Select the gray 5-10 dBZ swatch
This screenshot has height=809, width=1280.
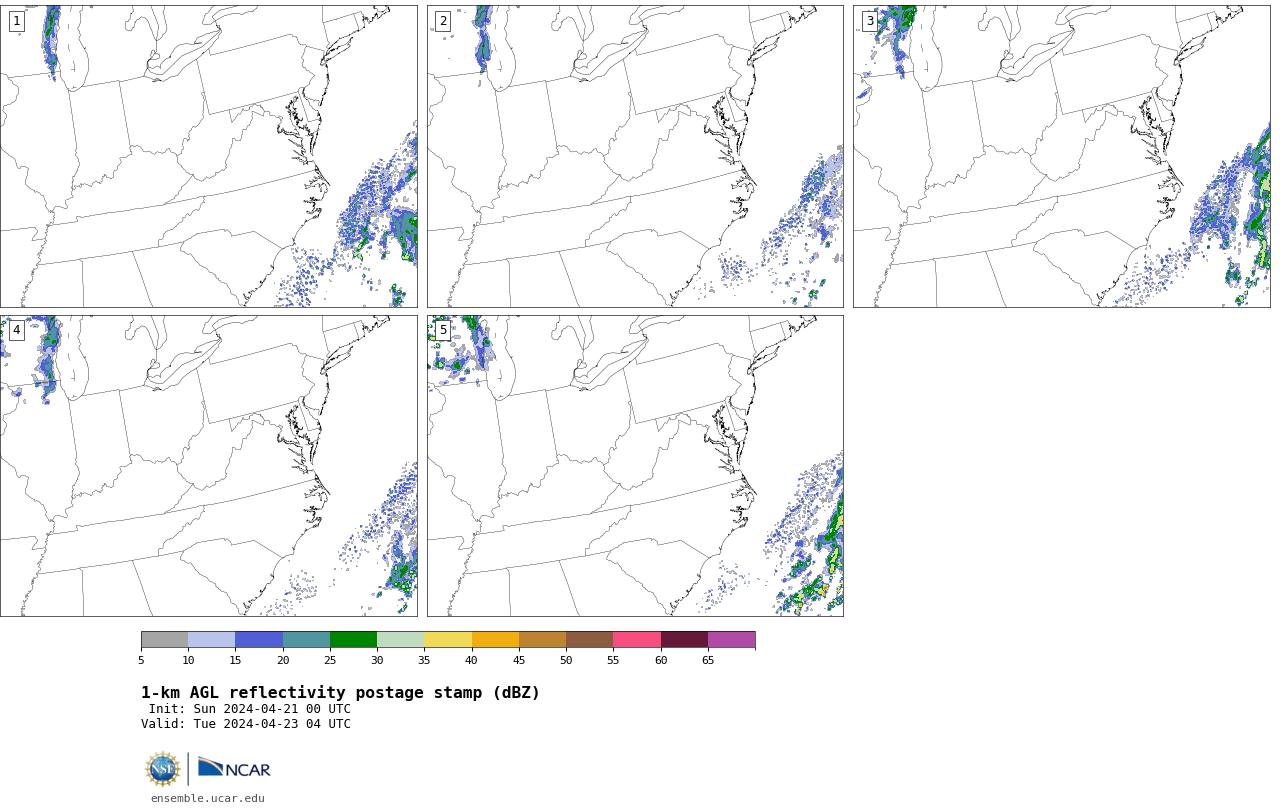pos(164,640)
